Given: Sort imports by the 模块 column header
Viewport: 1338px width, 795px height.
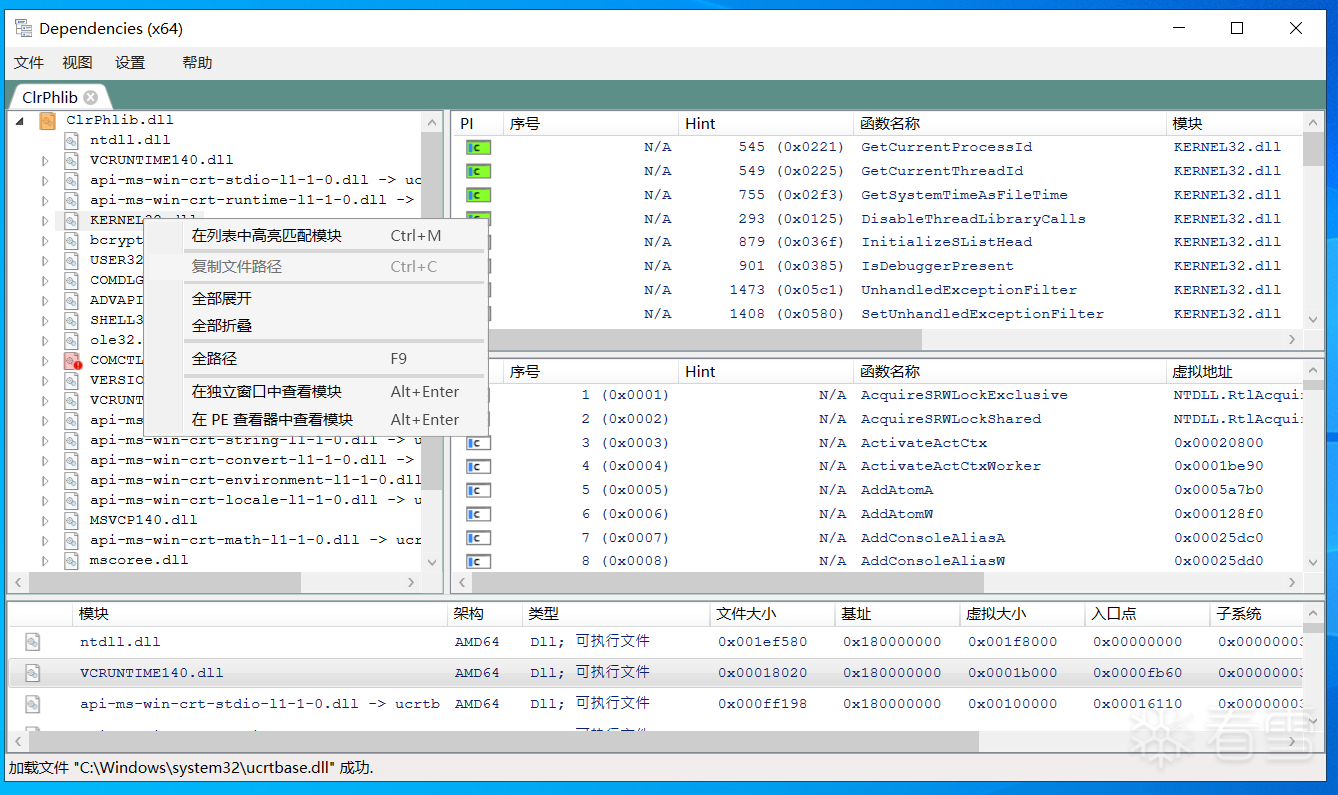Looking at the screenshot, I should pyautogui.click(x=1235, y=124).
